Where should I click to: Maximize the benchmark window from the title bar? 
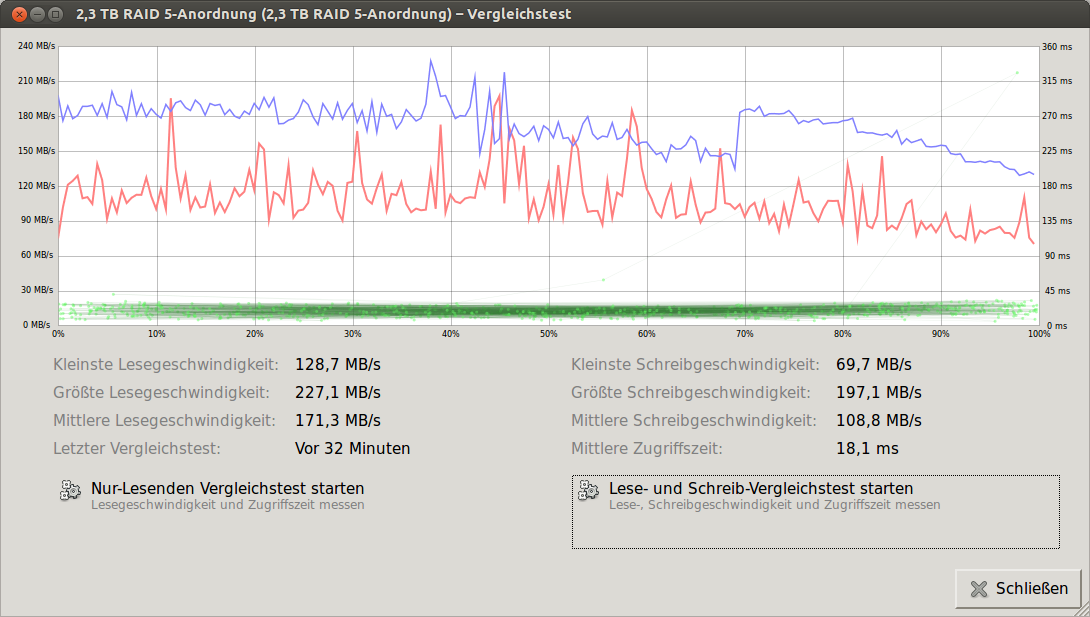(56, 15)
